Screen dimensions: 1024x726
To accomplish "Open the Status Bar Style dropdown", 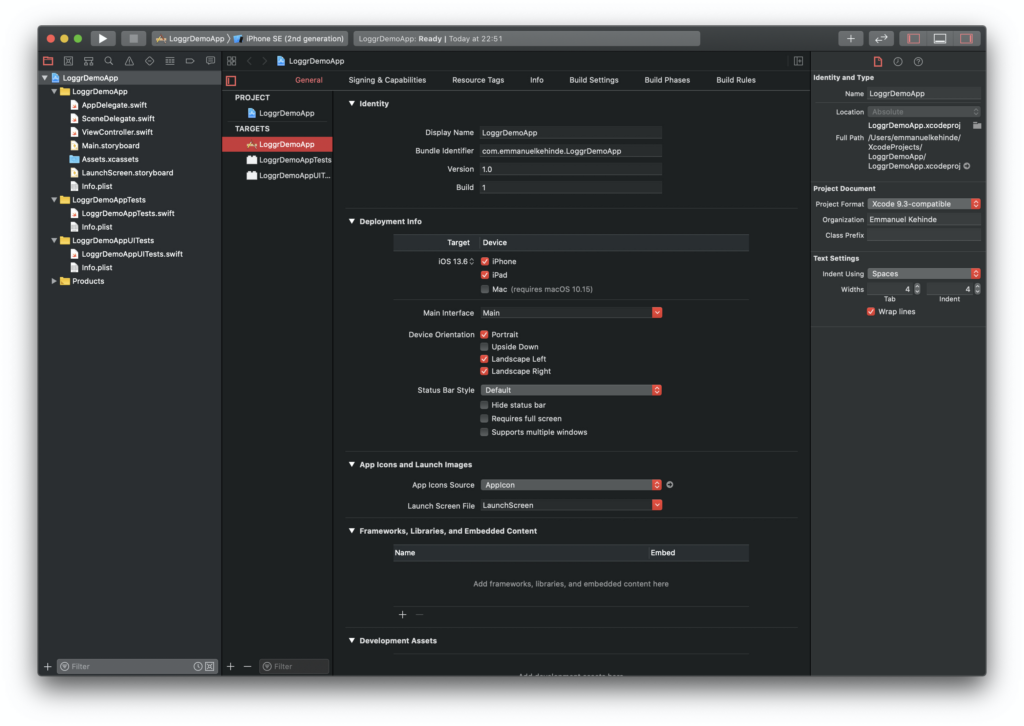I will click(x=571, y=390).
